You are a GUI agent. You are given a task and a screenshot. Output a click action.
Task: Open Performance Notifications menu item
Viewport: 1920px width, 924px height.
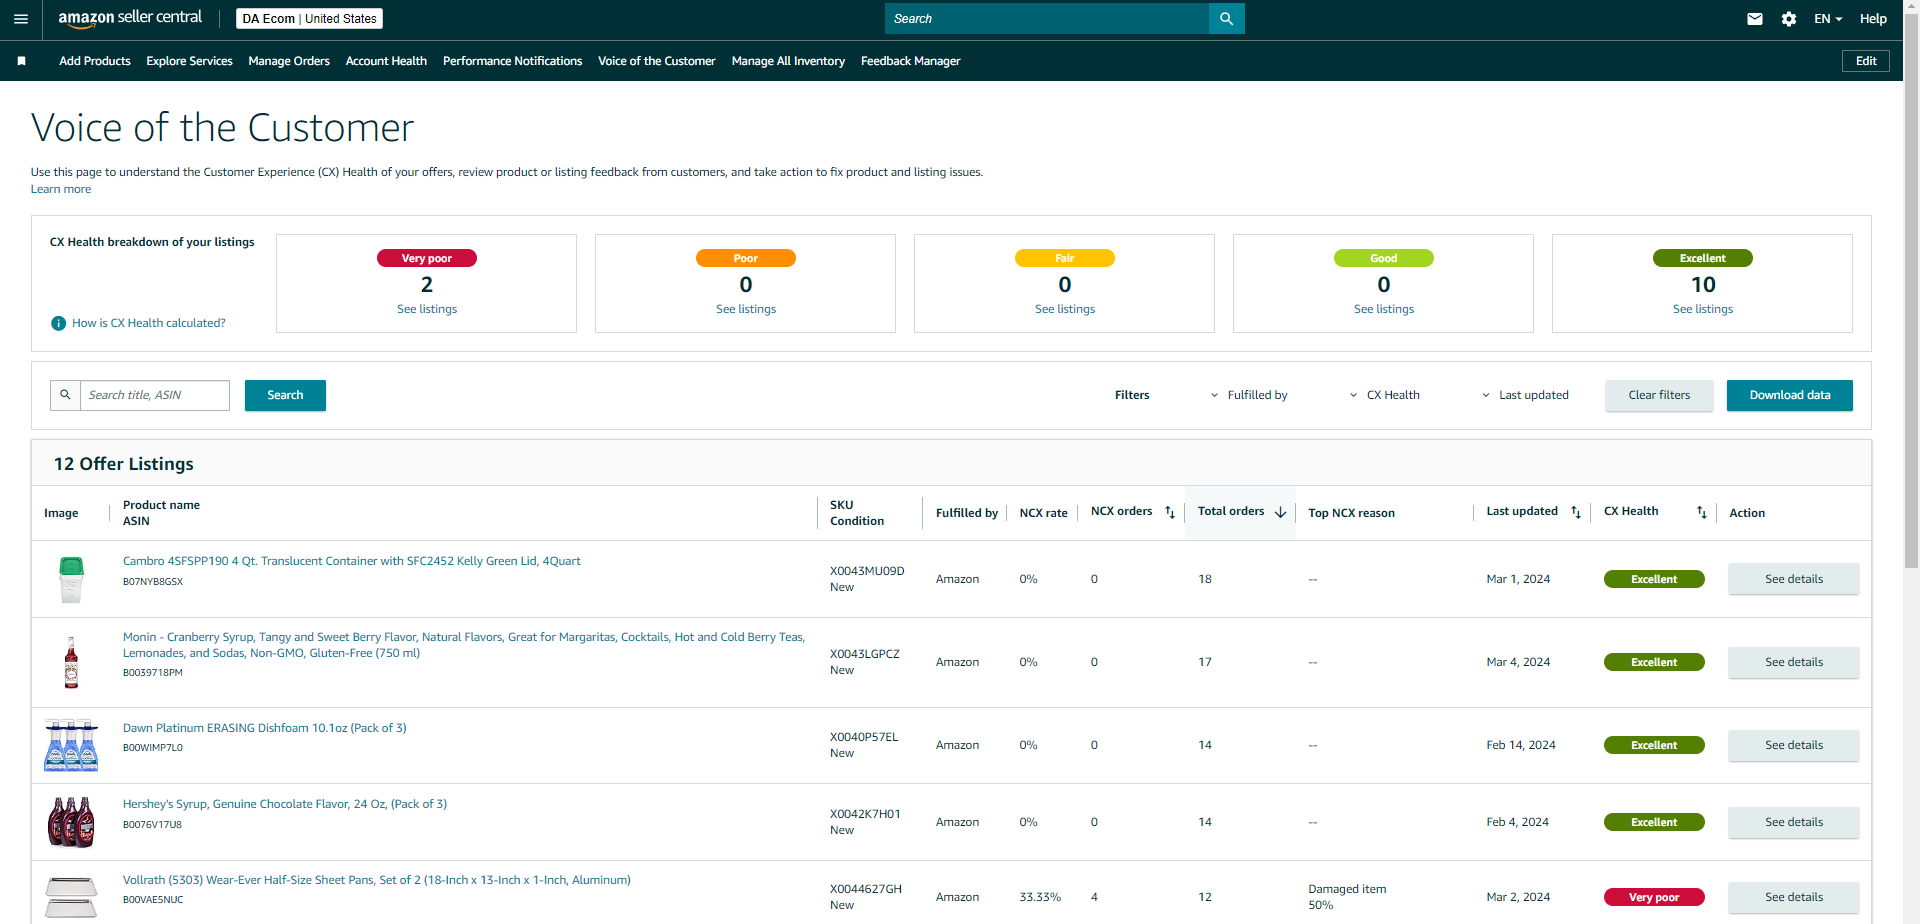(512, 61)
